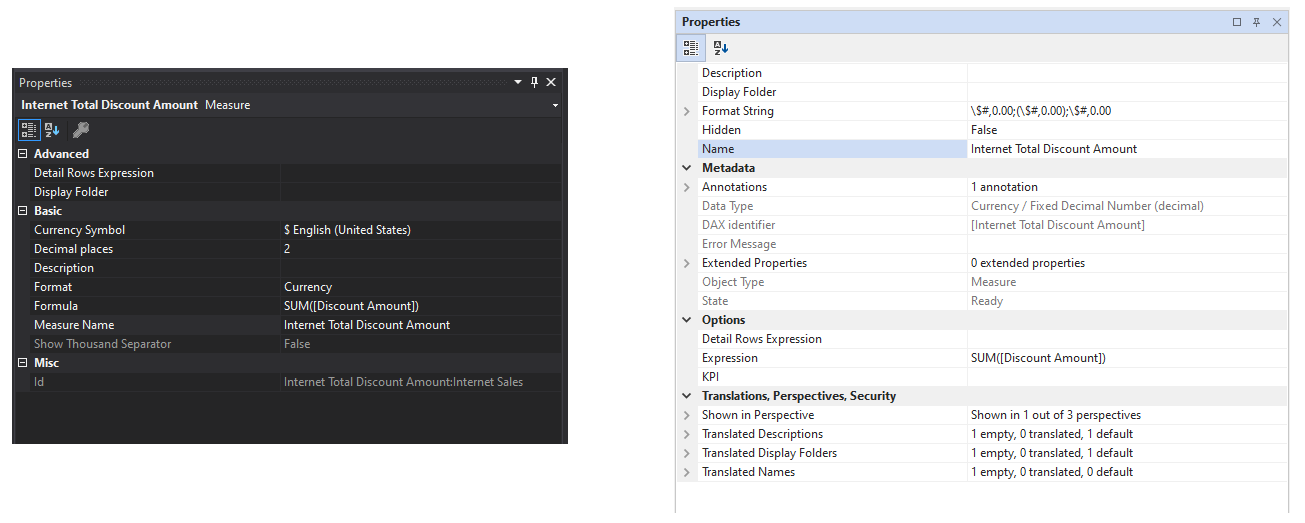Viewport: 1305px width, 523px height.
Task: Edit the Decimal places value
Action: click(423, 249)
